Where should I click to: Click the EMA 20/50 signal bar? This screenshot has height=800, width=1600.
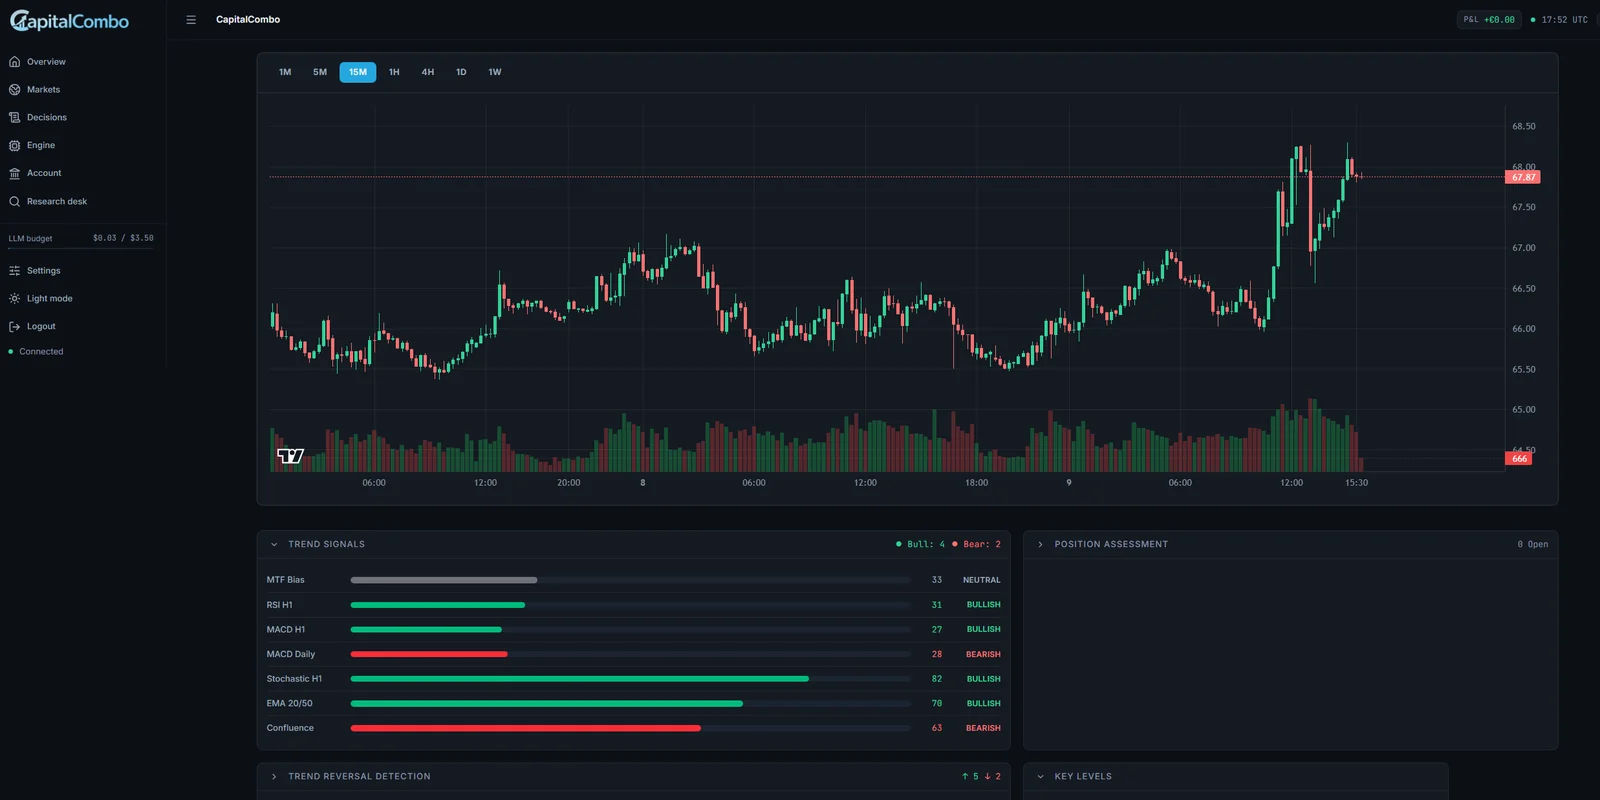tap(630, 704)
